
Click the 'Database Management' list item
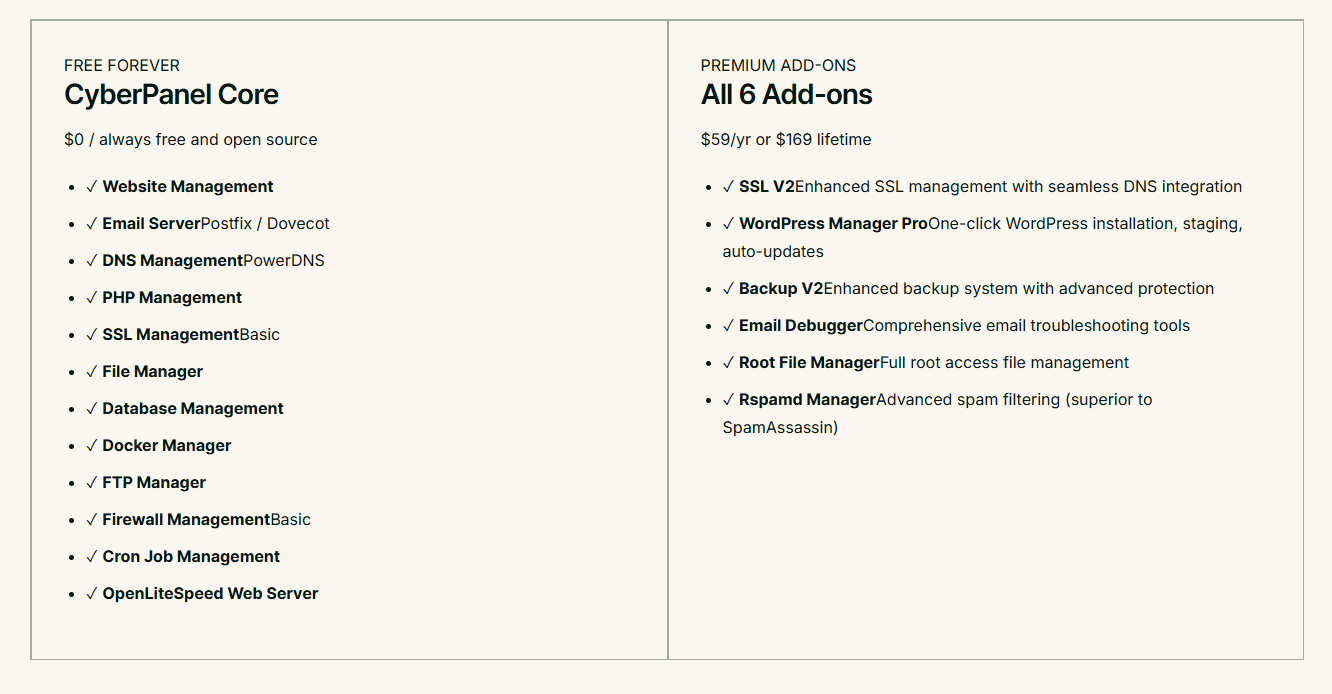[x=185, y=409]
